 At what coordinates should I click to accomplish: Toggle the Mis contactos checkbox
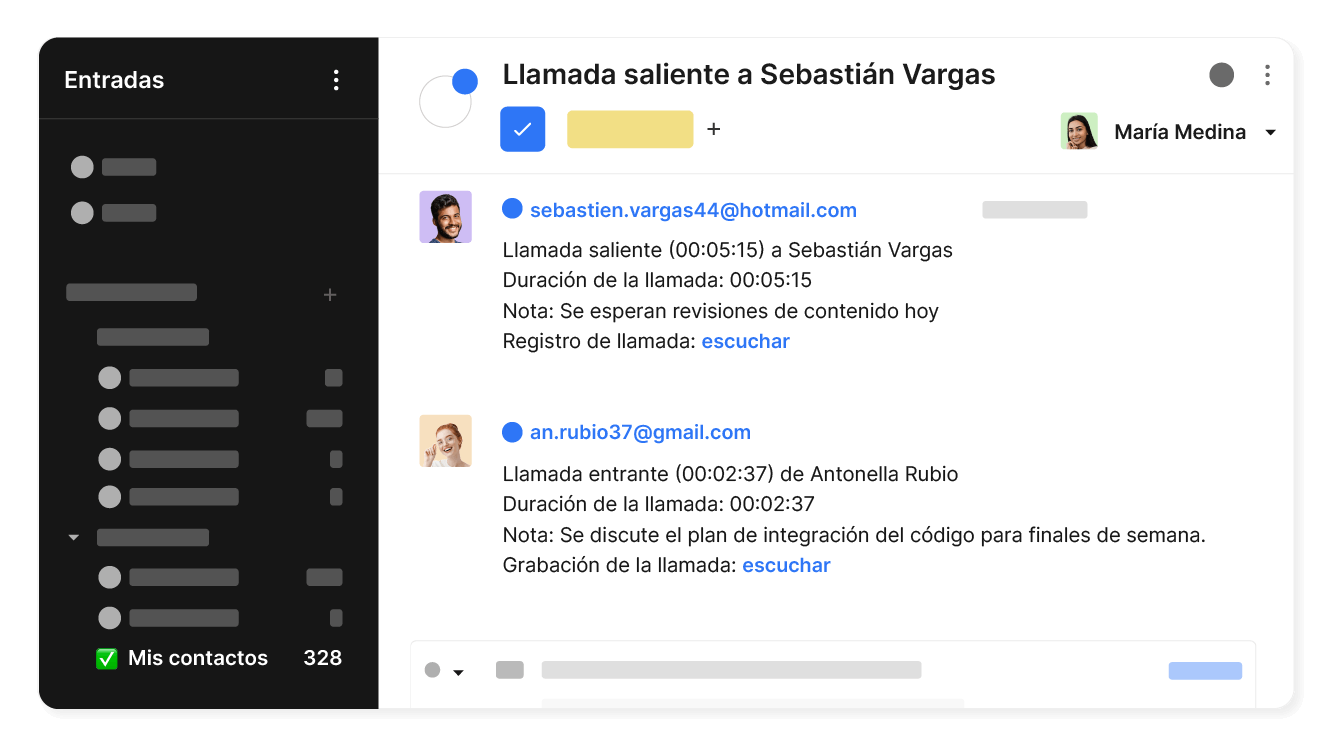pyautogui.click(x=107, y=657)
